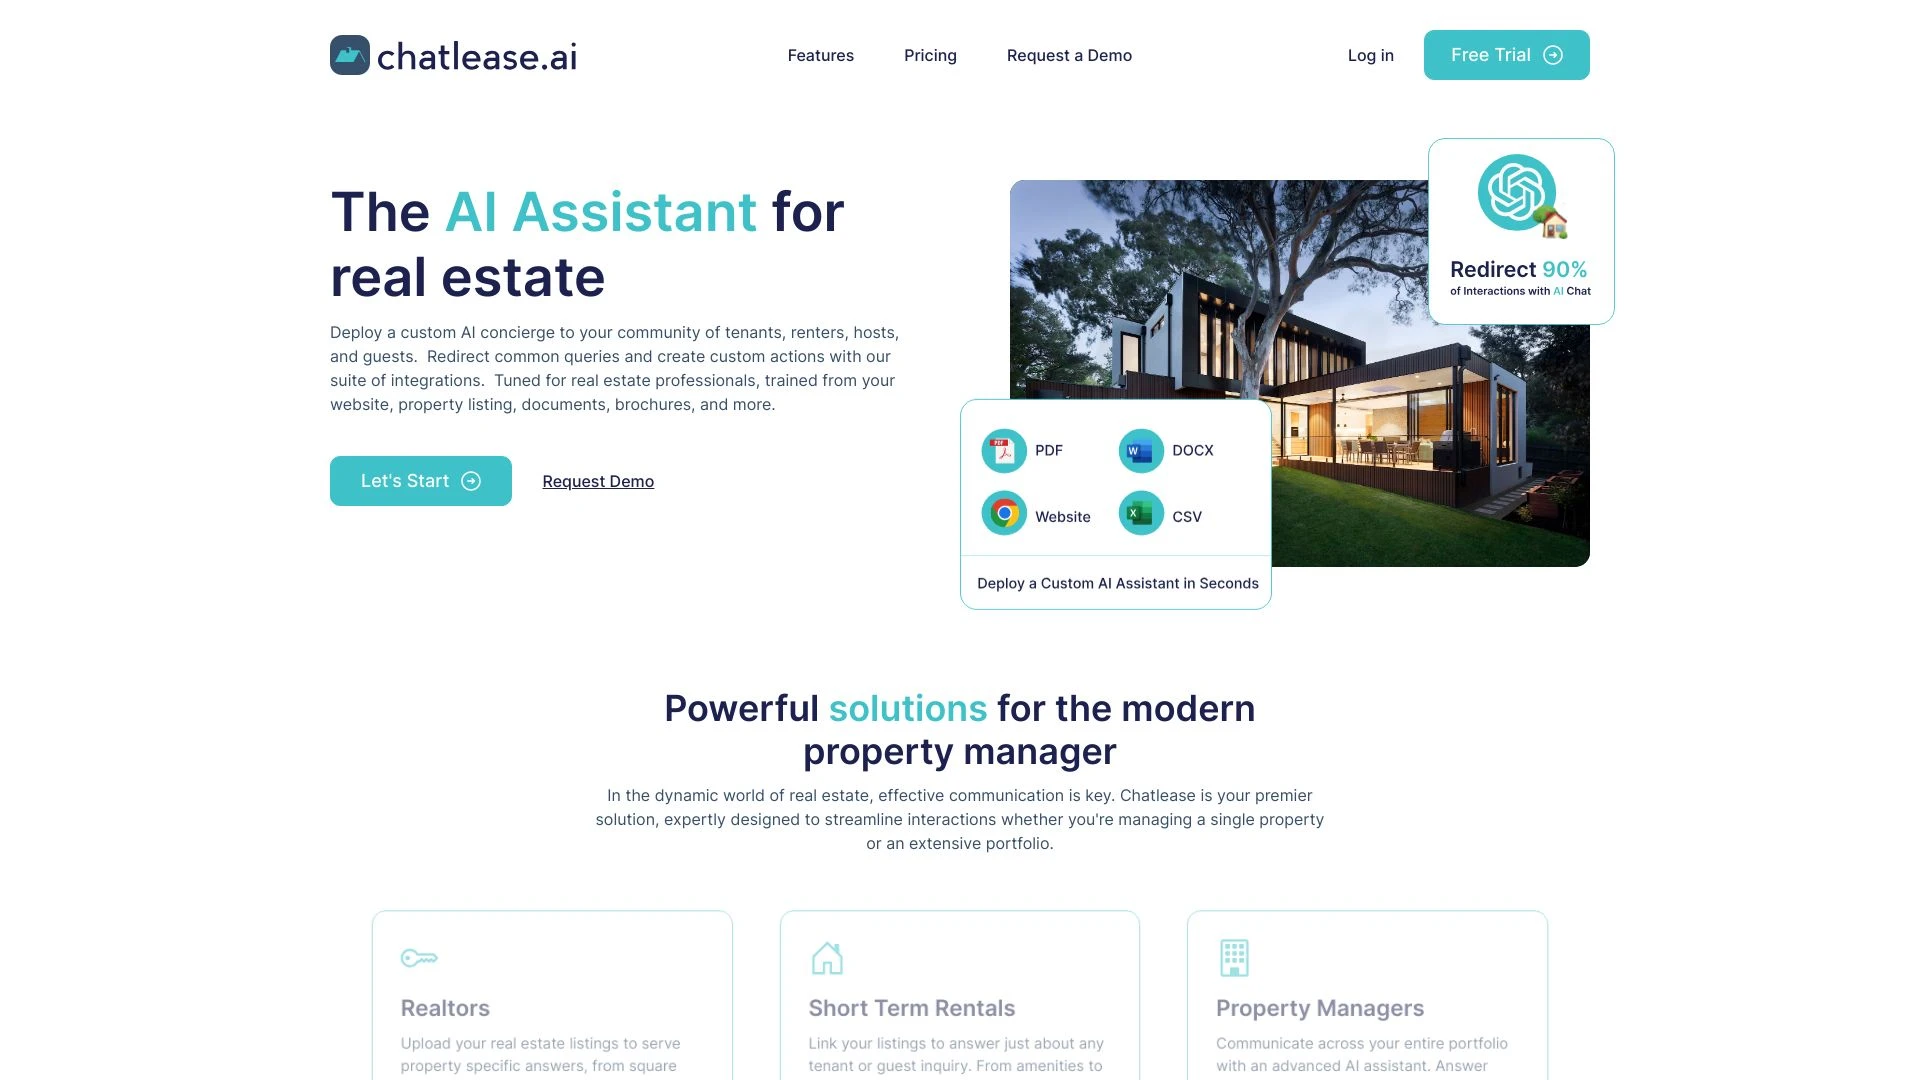Click the Request Demo link
This screenshot has height=1080, width=1920.
(x=597, y=480)
